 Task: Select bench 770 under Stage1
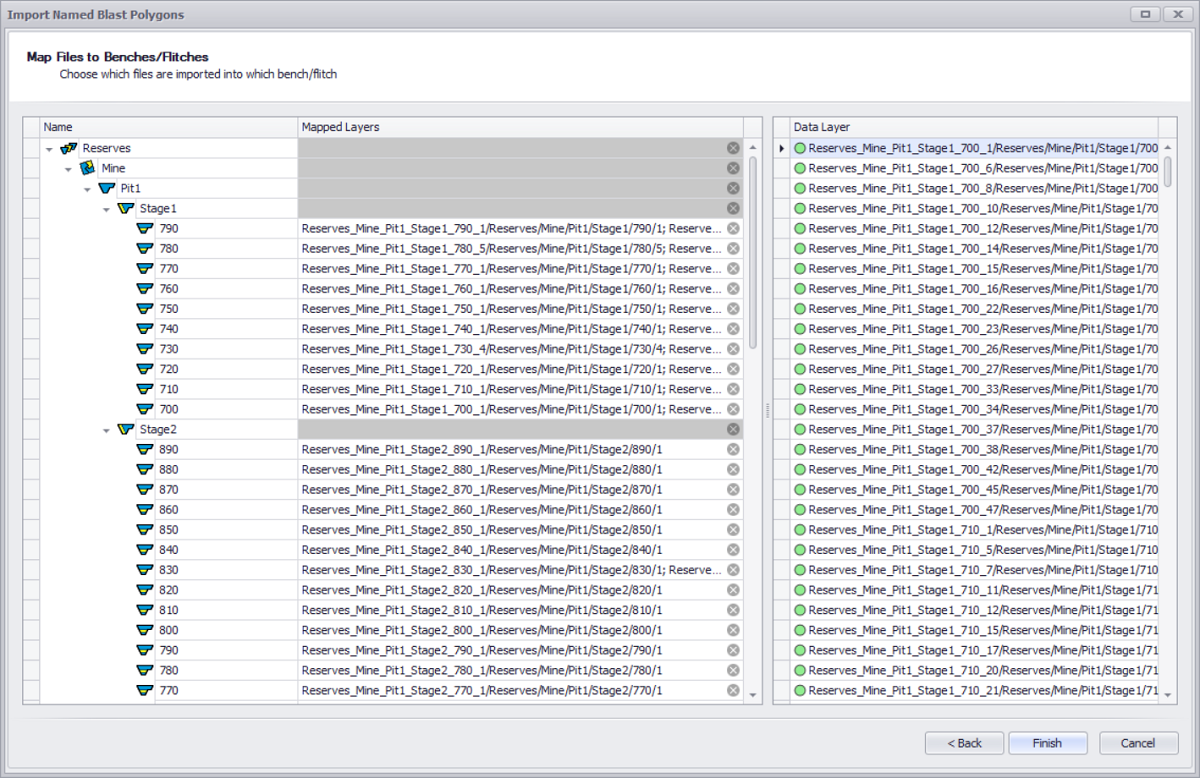[x=169, y=268]
